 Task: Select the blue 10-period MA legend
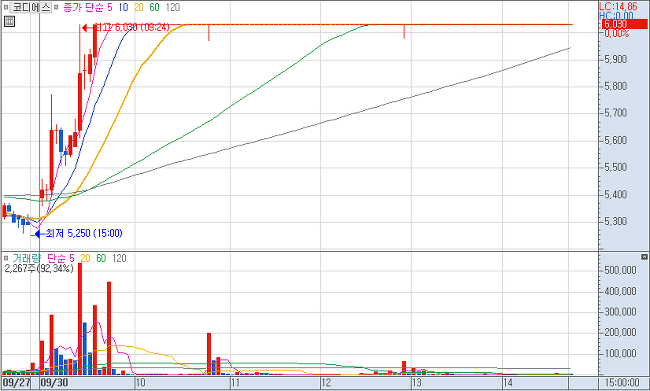[123, 7]
